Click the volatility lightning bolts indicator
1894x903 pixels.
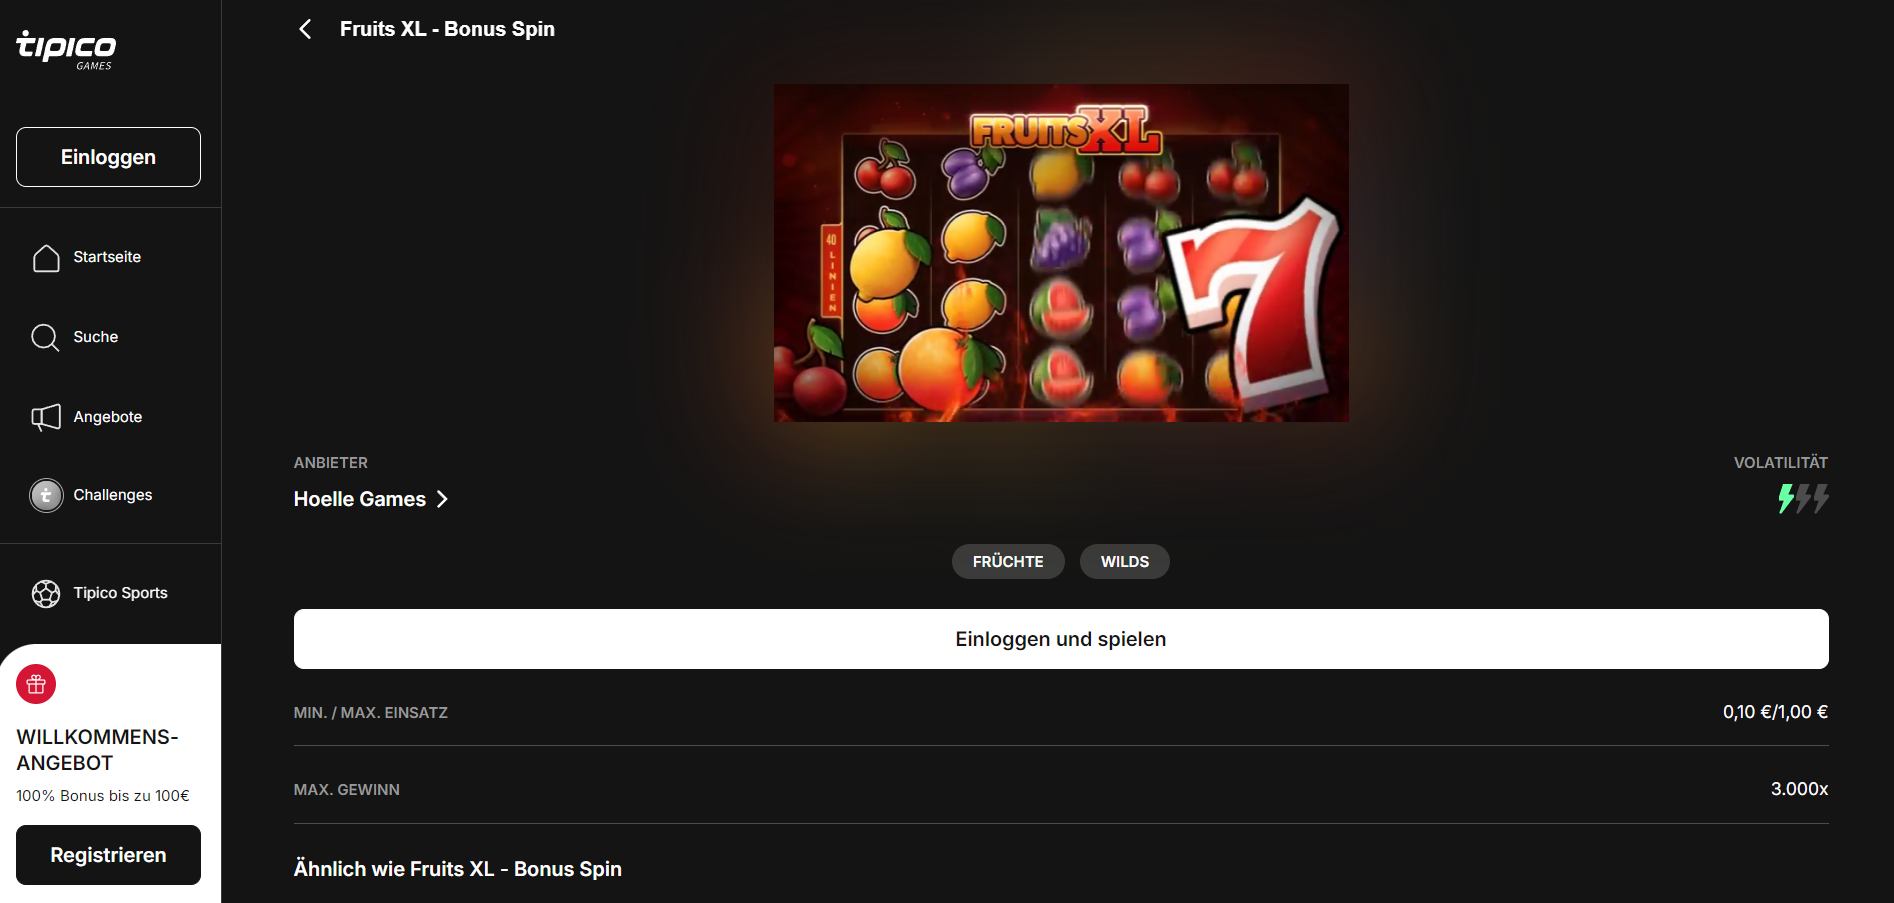pyautogui.click(x=1803, y=498)
